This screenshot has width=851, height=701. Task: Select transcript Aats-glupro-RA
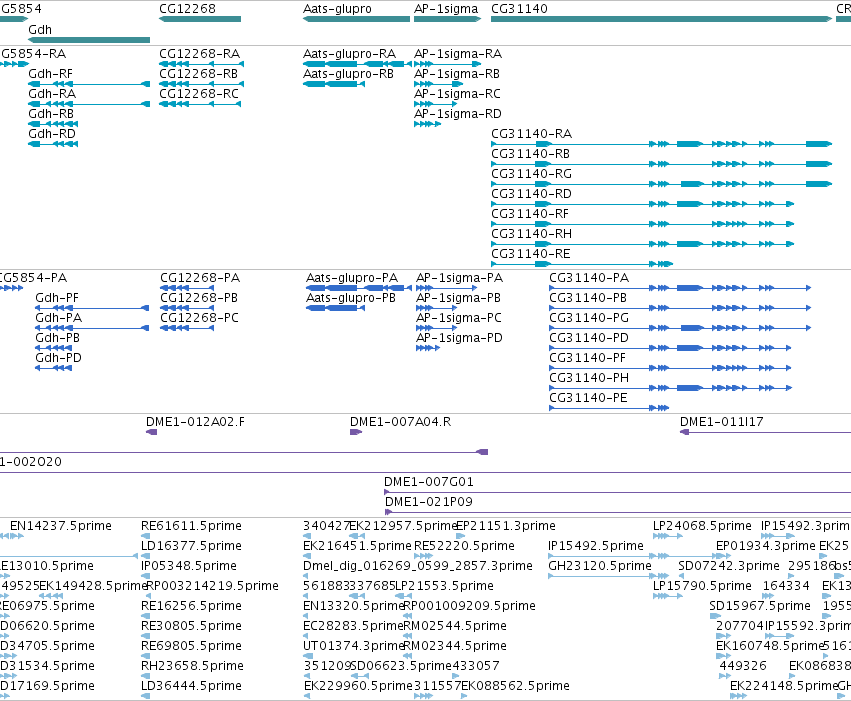coord(350,54)
